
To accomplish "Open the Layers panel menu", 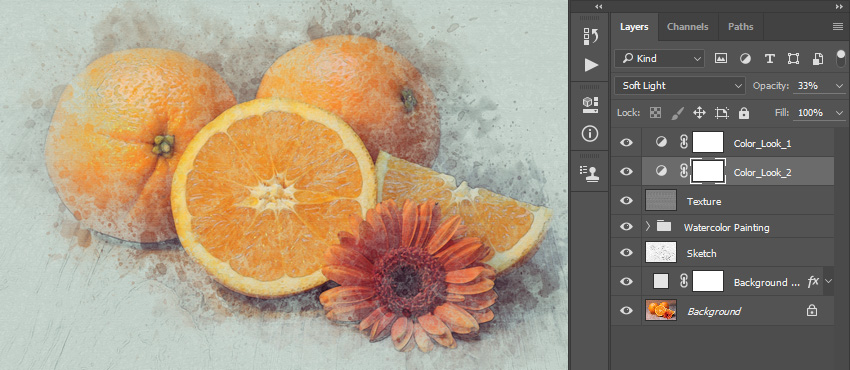I will click(x=838, y=27).
